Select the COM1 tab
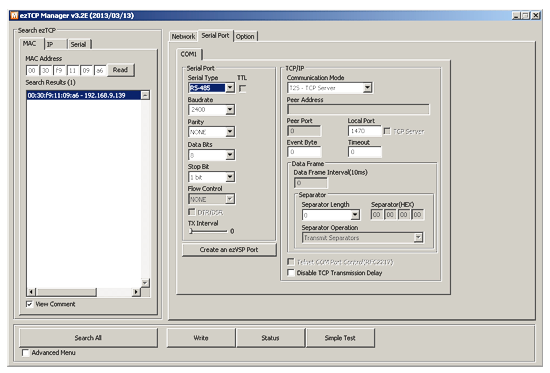The height and width of the screenshot is (373, 550). 189,54
